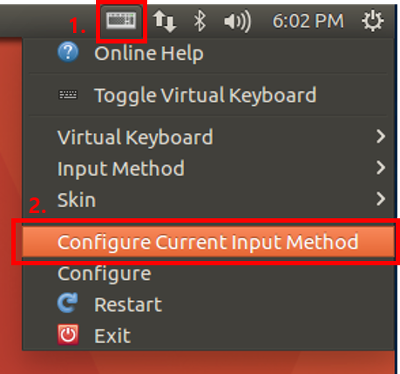Select the Skin menu label
Screen dimensions: 400x374
(77, 200)
